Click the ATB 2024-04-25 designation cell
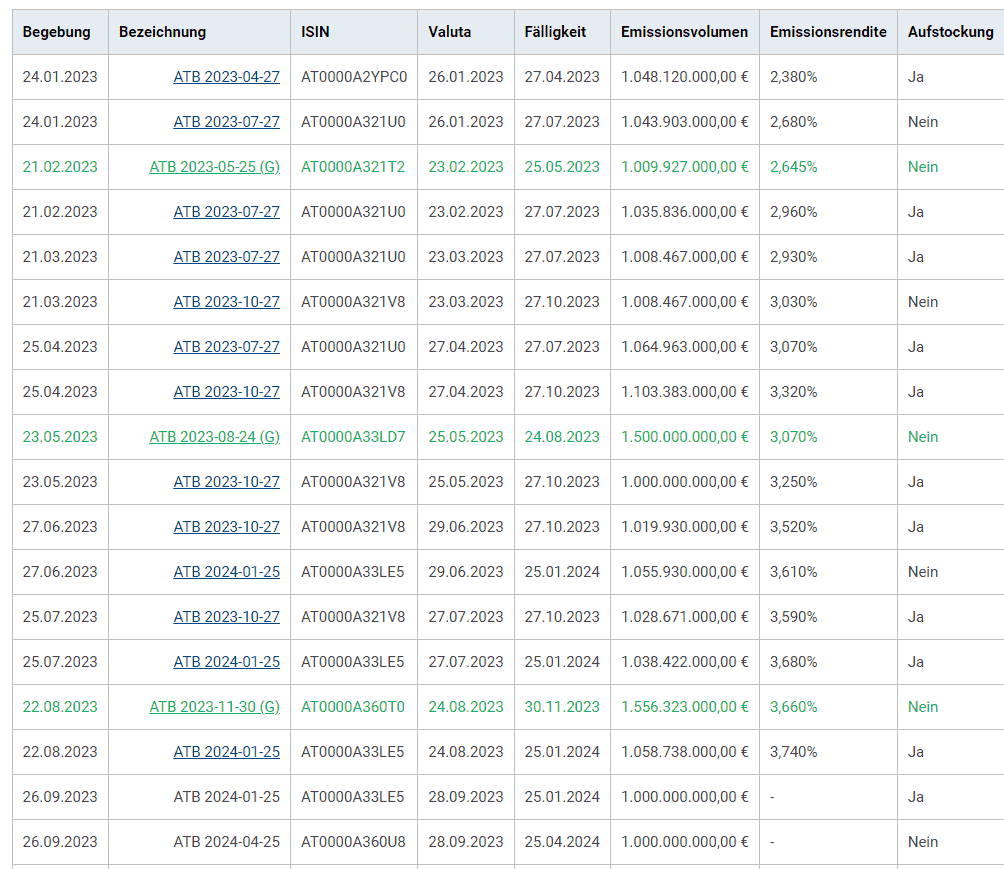Image resolution: width=1004 pixels, height=869 pixels. click(x=226, y=842)
